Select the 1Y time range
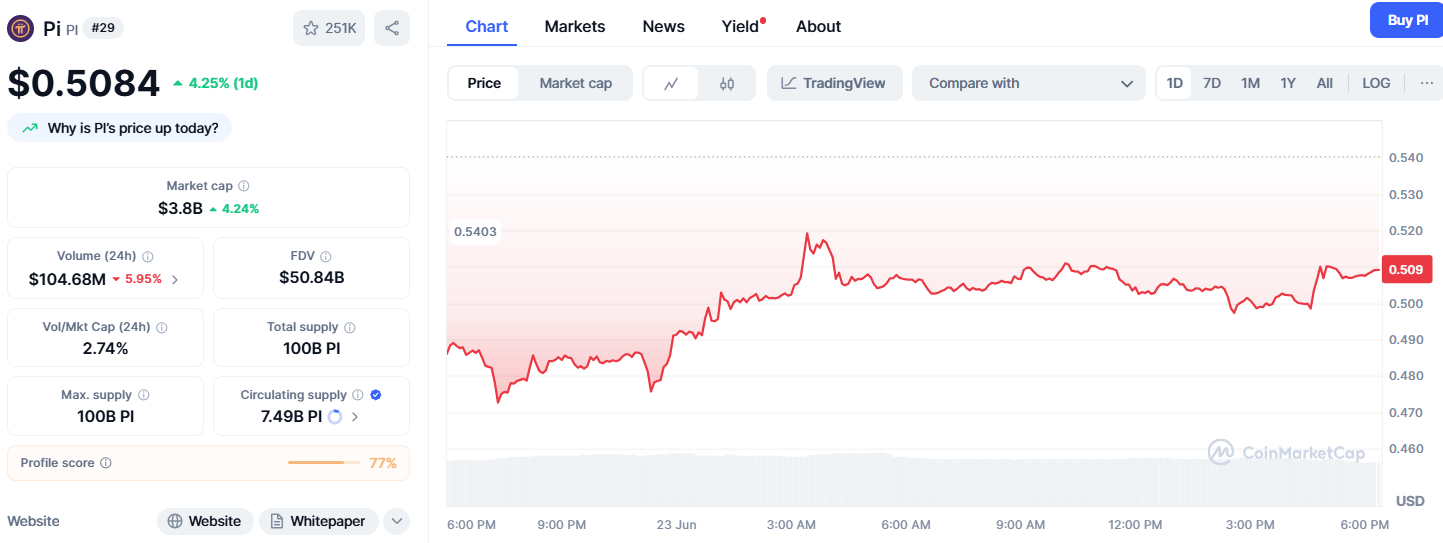 1288,83
